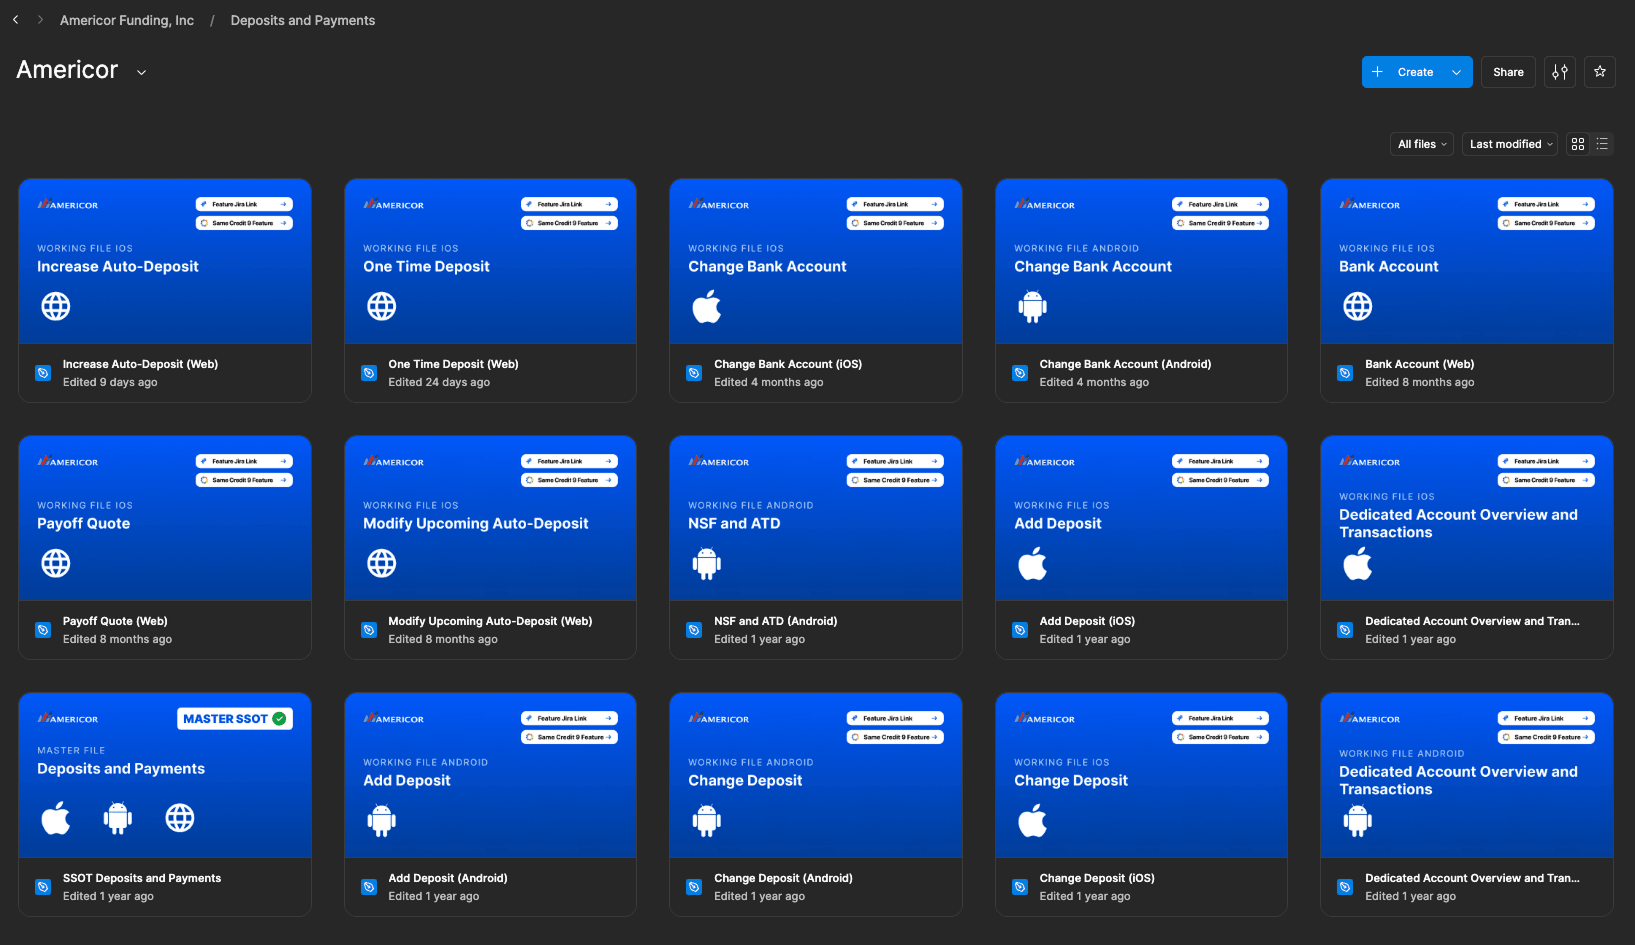Click the Apple icon on Add Deposit iOS cover

click(1033, 563)
